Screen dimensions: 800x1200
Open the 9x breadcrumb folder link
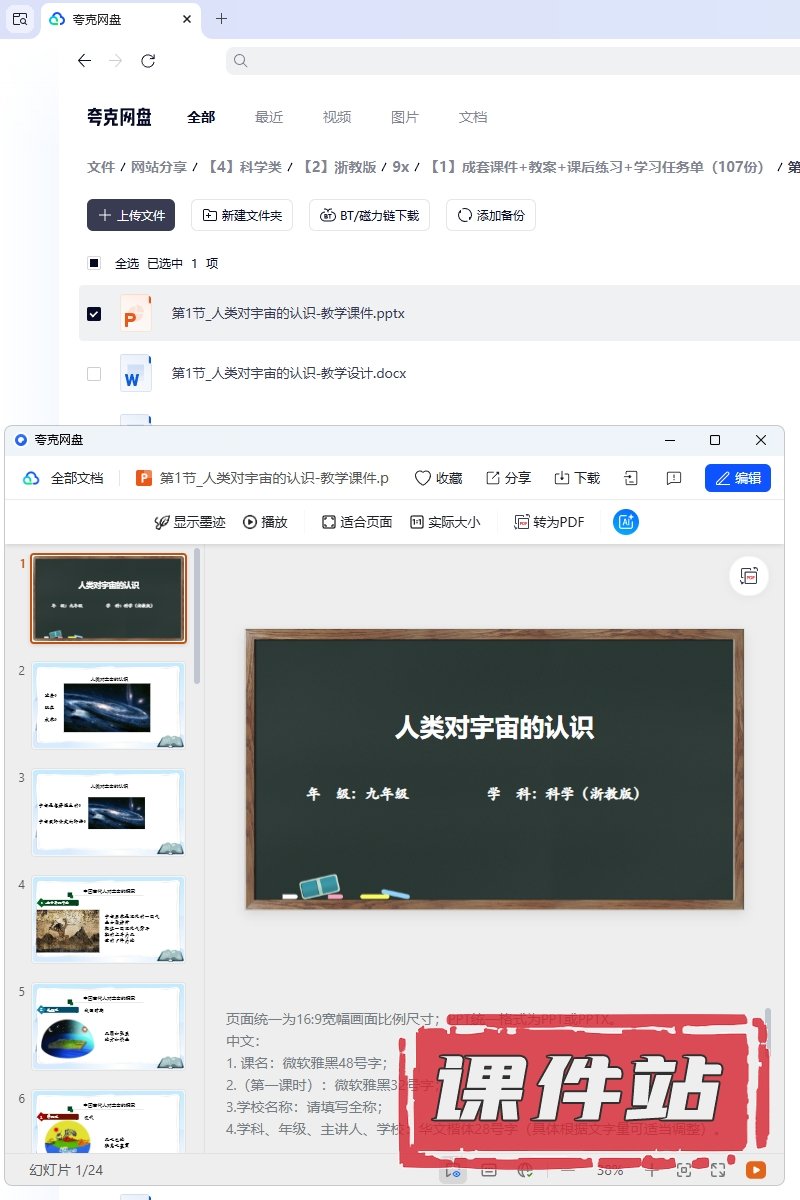400,167
